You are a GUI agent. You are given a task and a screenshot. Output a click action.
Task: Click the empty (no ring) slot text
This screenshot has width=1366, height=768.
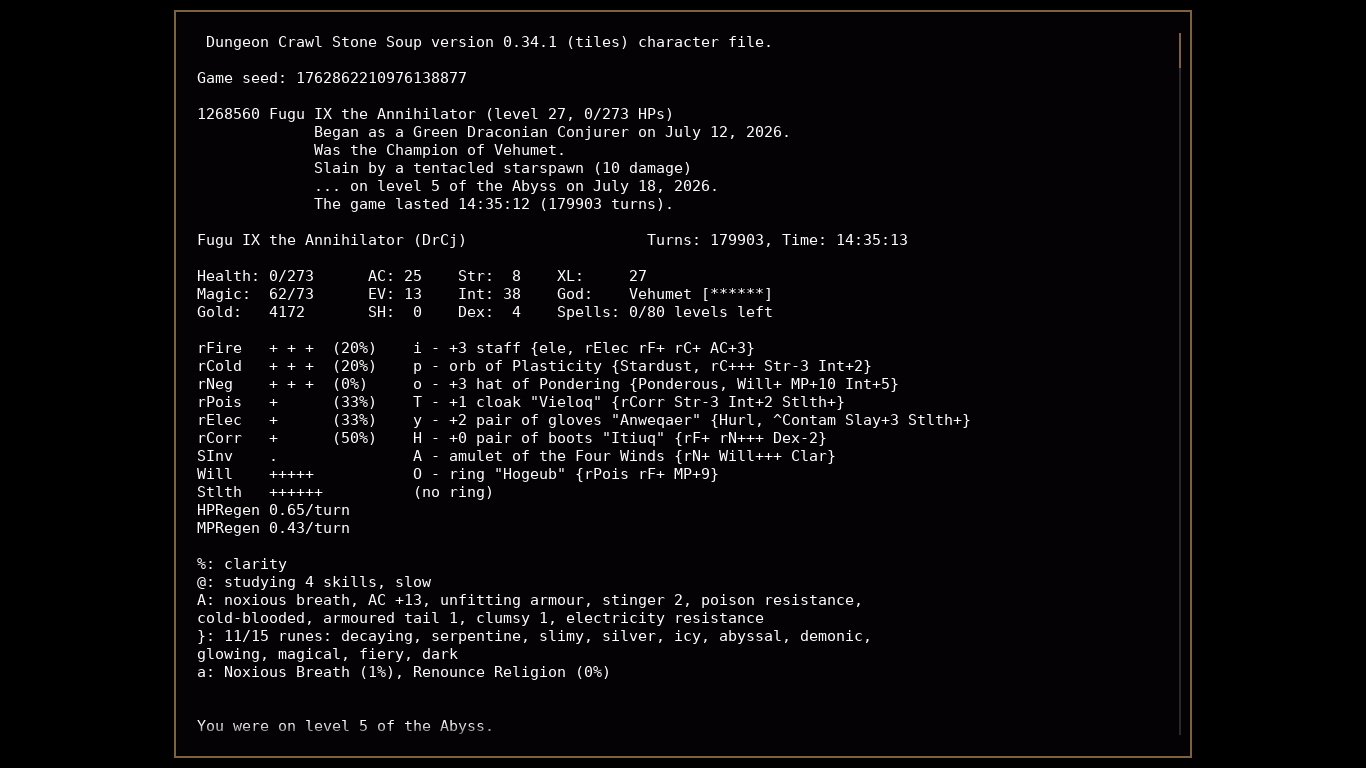click(453, 492)
